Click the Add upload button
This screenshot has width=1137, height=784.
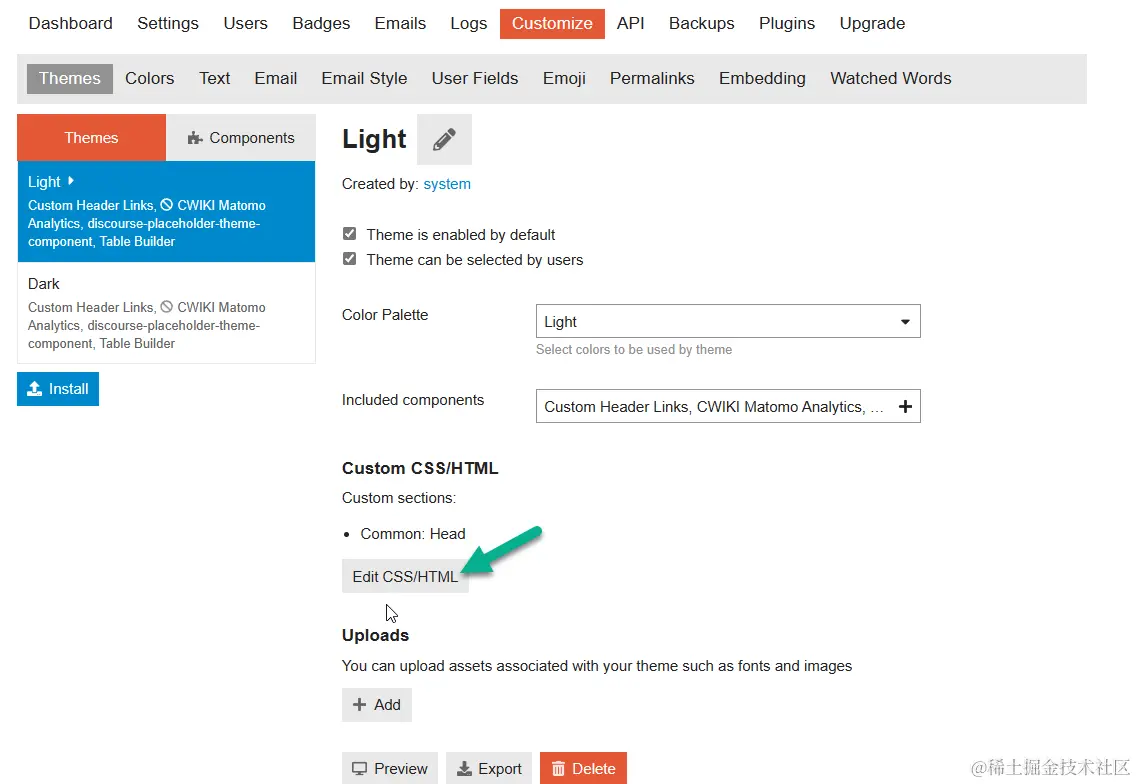click(x=376, y=705)
